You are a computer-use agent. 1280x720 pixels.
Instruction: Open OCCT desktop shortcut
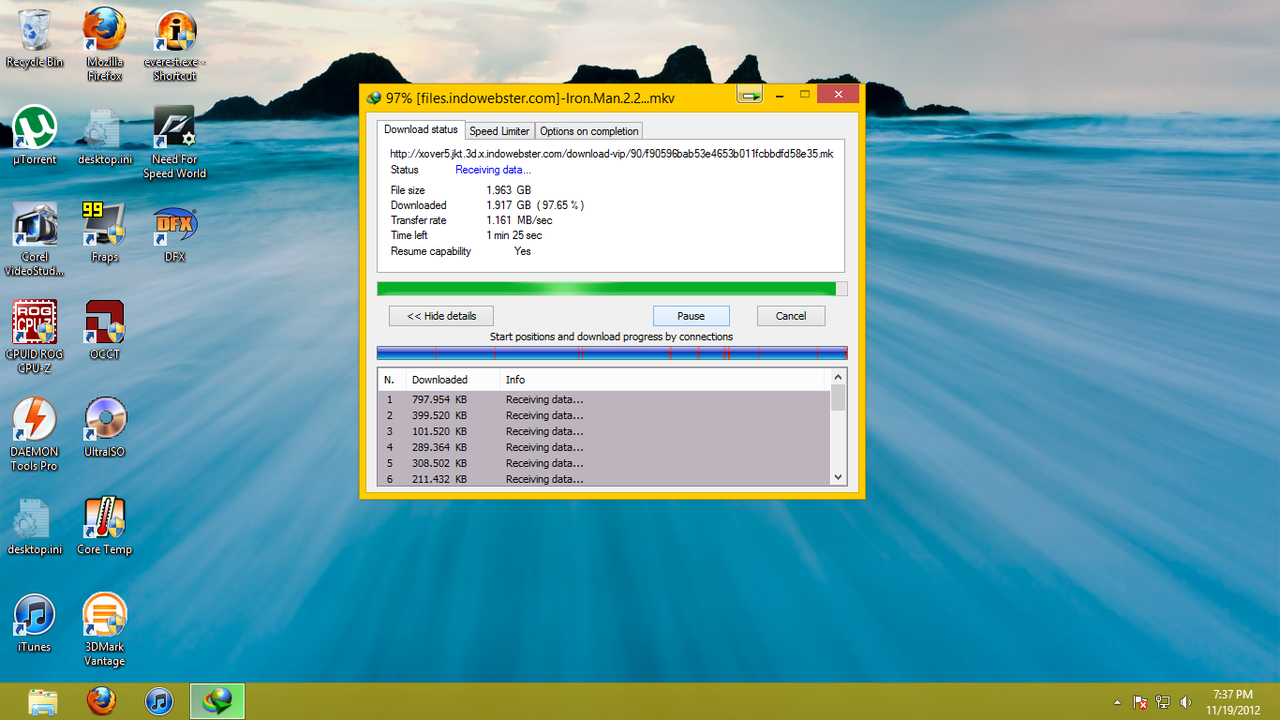[104, 330]
